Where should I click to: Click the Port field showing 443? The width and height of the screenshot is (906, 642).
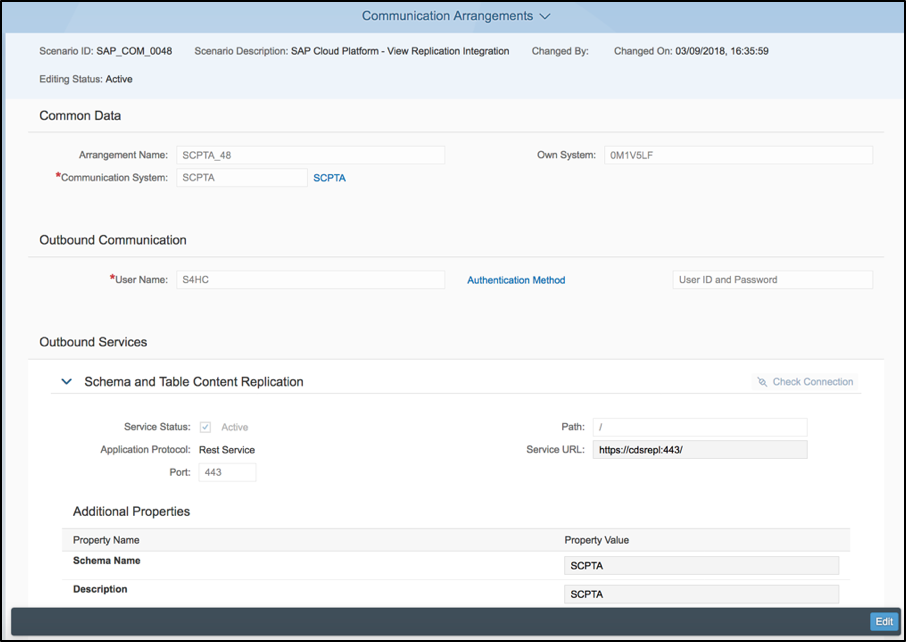click(x=227, y=472)
